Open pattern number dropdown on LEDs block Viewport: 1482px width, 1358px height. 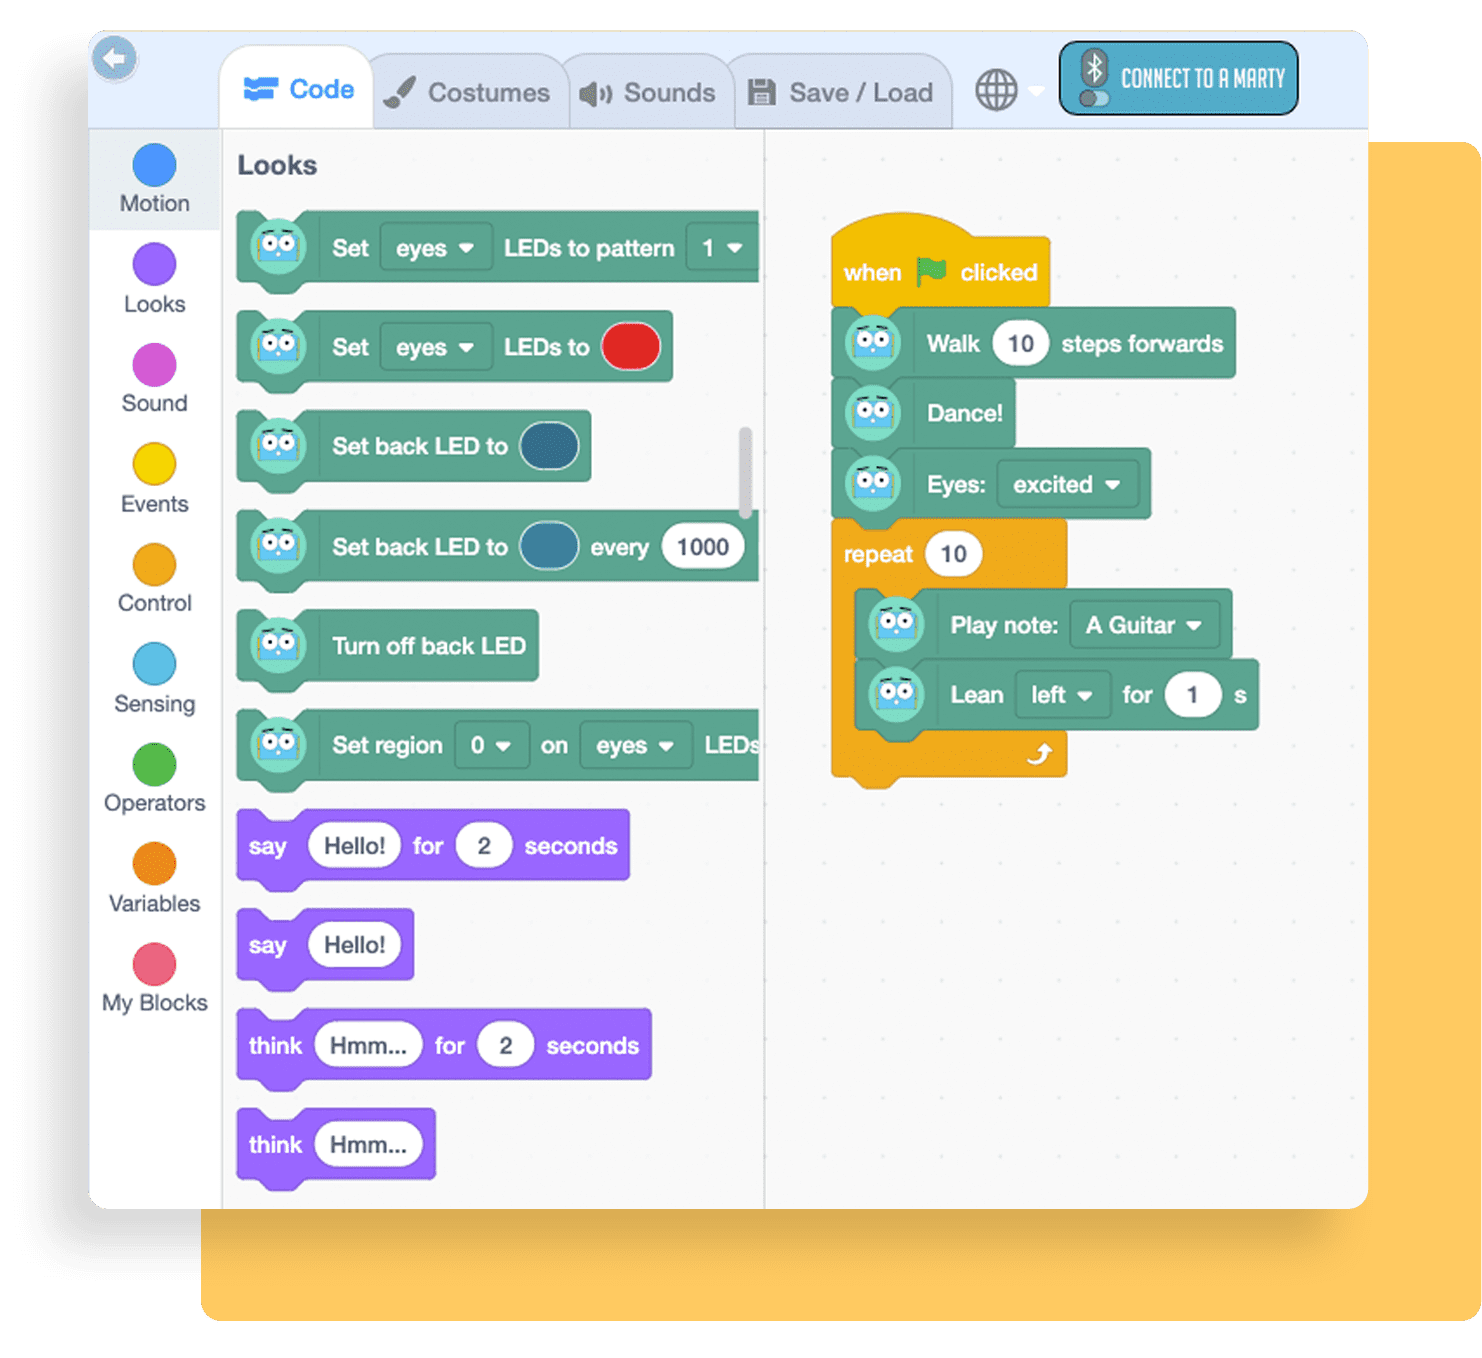(x=721, y=248)
